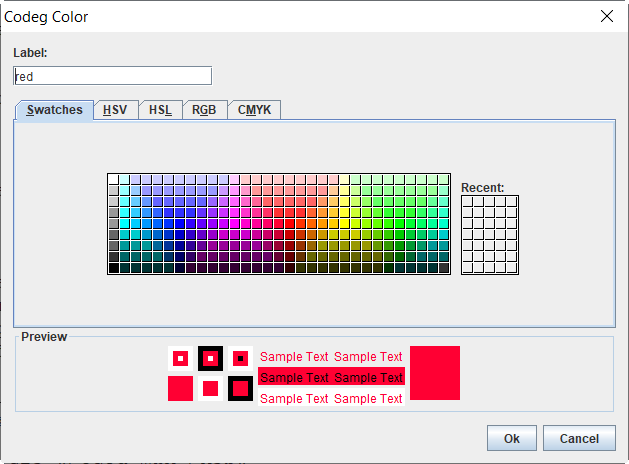This screenshot has height=464, width=629.
Task: Click the solid red square preview without border
Action: [x=180, y=388]
